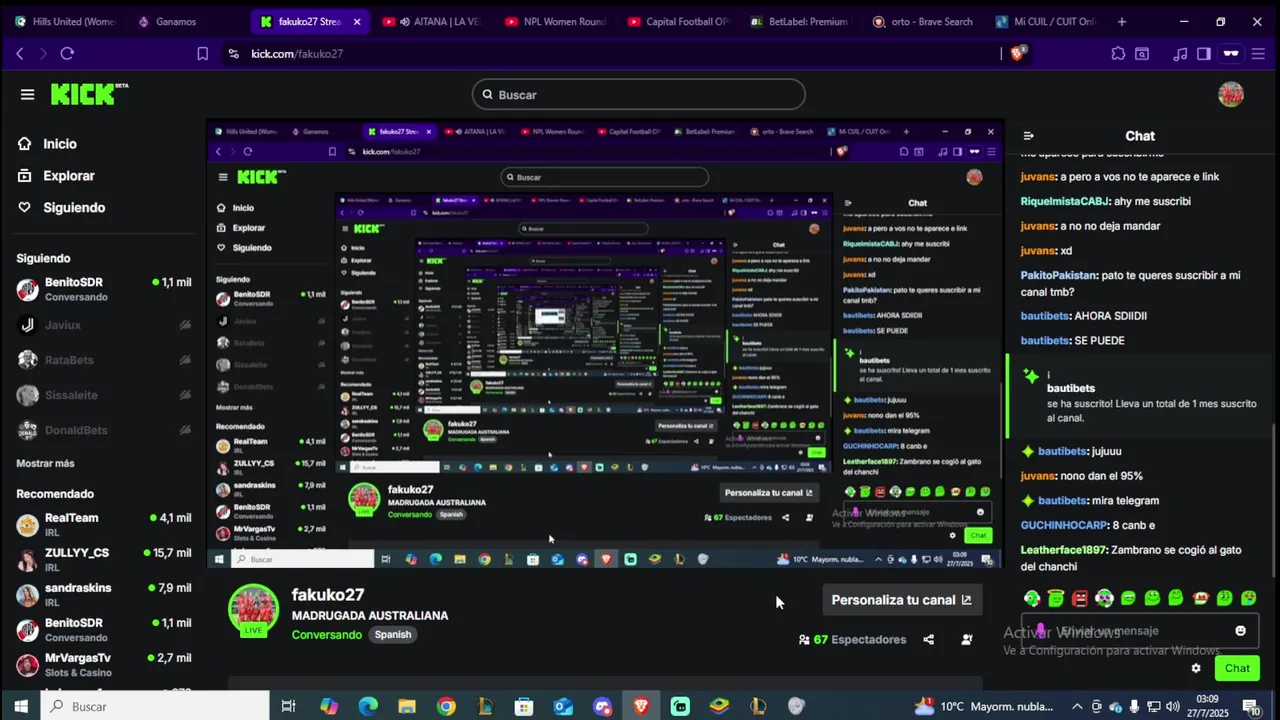Viewport: 1280px width, 720px height.
Task: Click the Windows taskbar search box
Action: click(x=155, y=706)
